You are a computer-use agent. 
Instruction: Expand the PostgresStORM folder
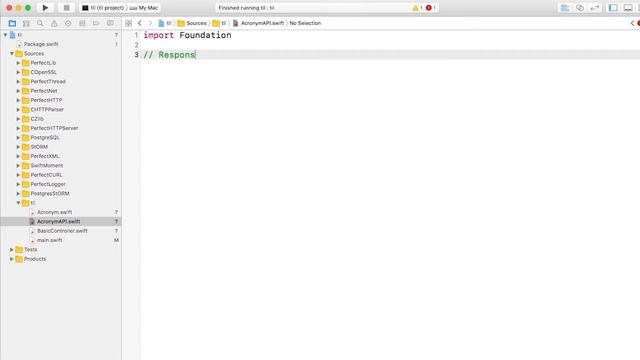pyautogui.click(x=18, y=193)
